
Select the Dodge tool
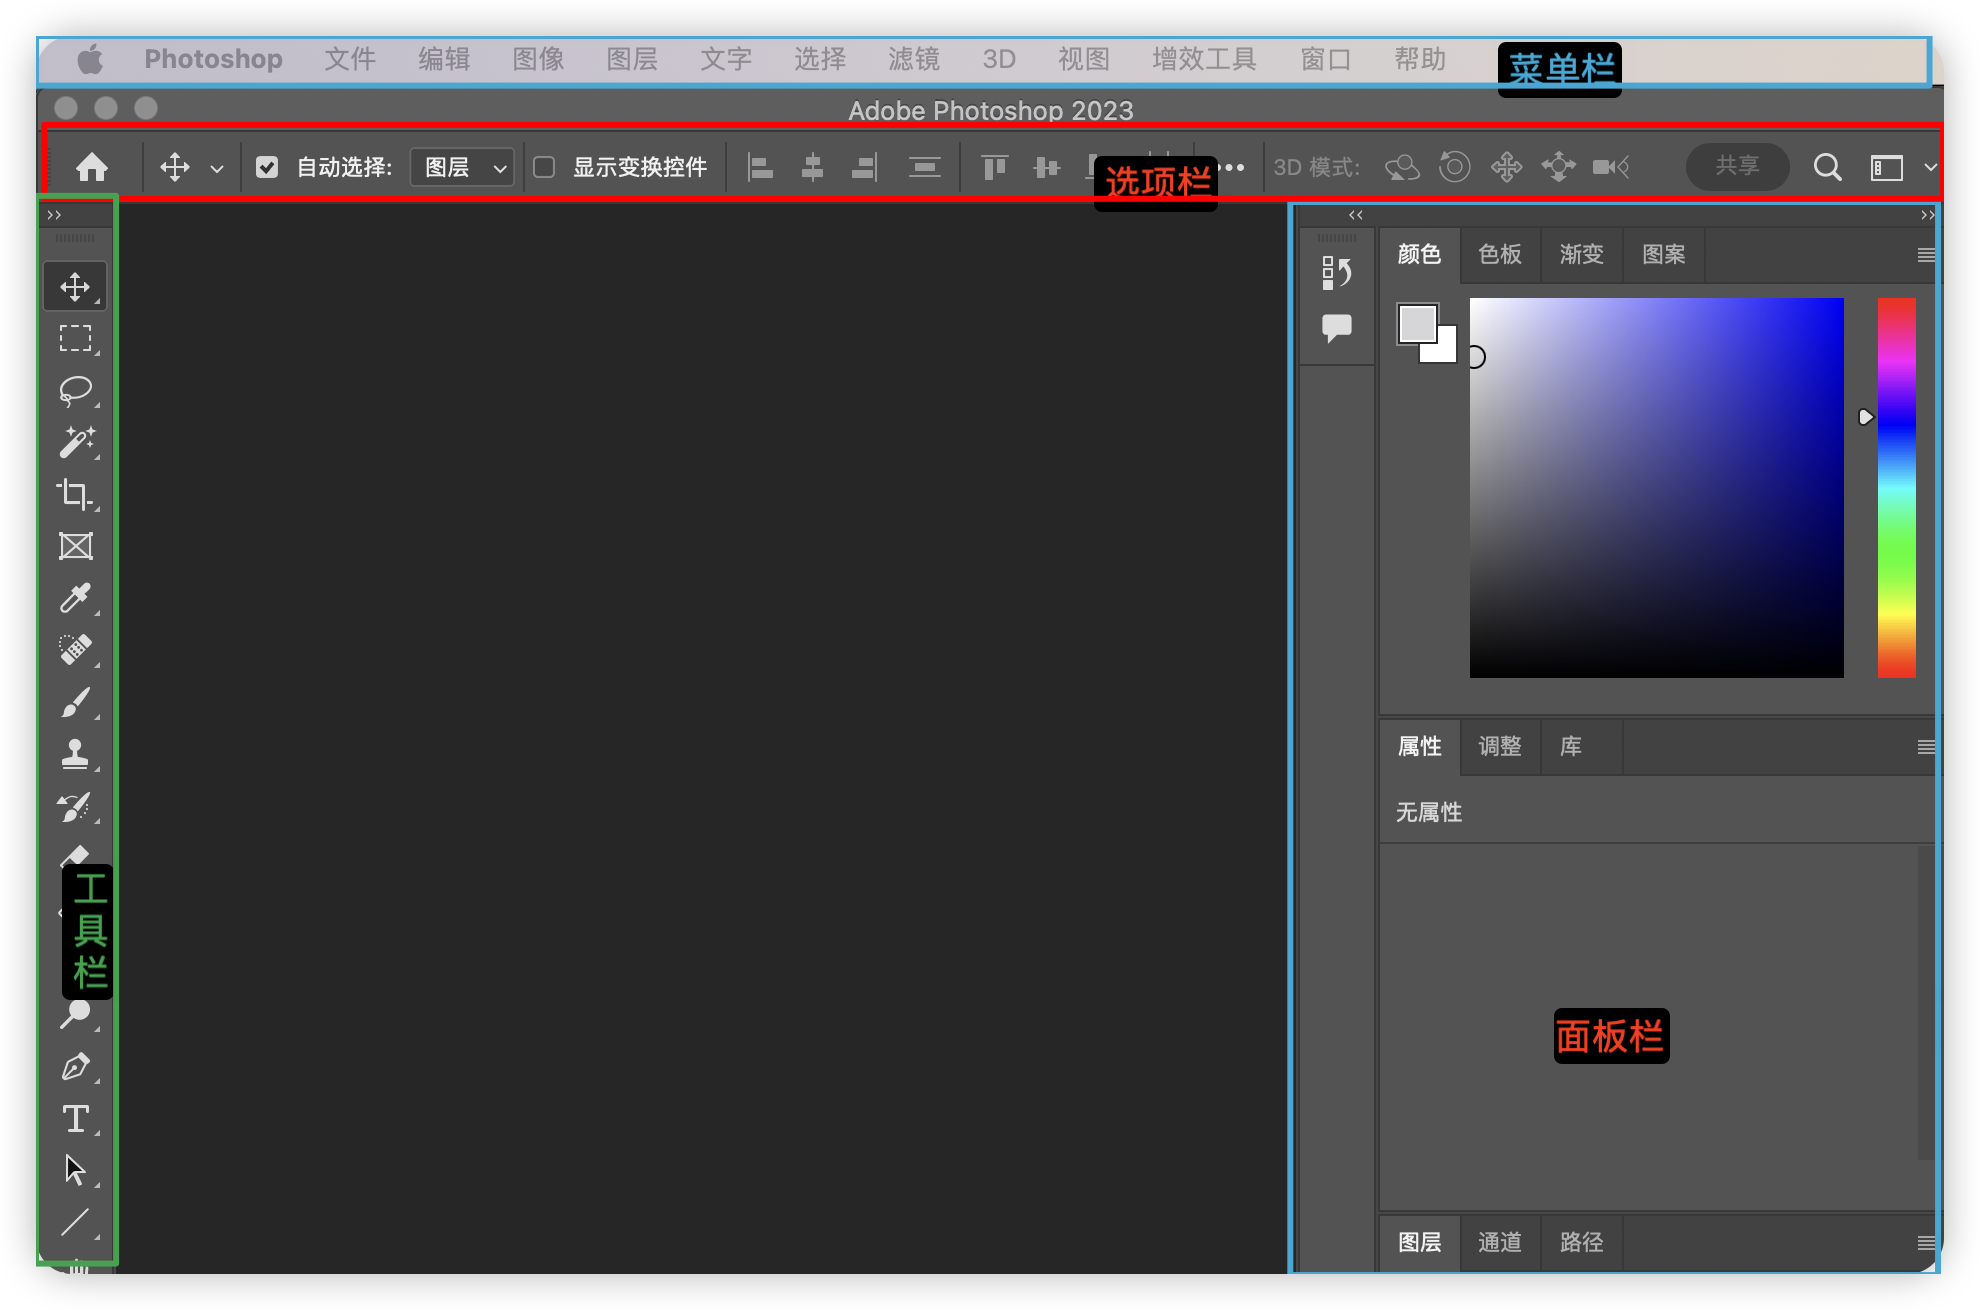pos(75,1014)
